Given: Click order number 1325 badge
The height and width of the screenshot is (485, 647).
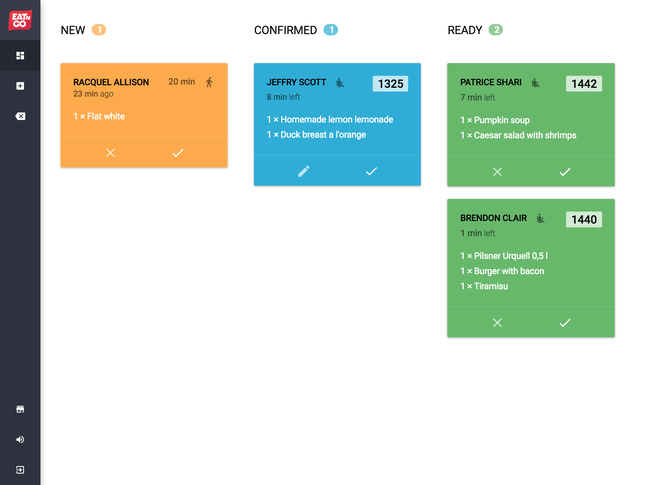Looking at the screenshot, I should (390, 83).
